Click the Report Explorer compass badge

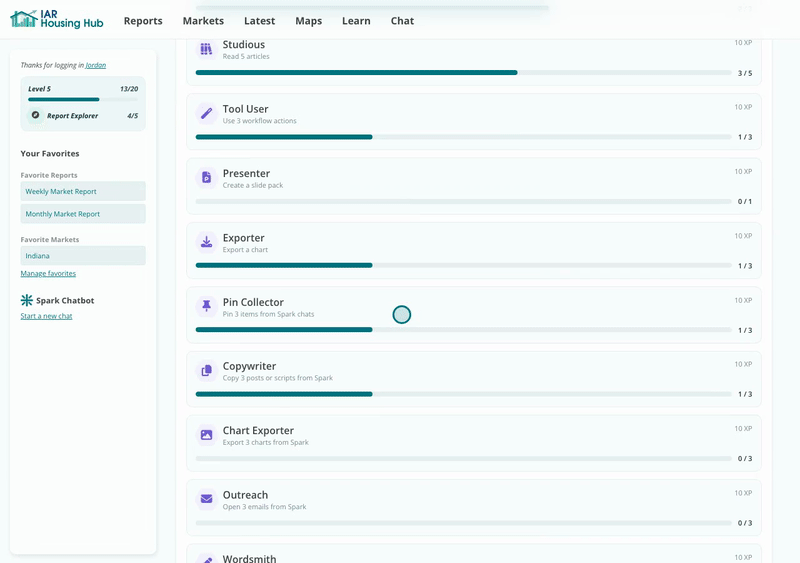click(35, 115)
